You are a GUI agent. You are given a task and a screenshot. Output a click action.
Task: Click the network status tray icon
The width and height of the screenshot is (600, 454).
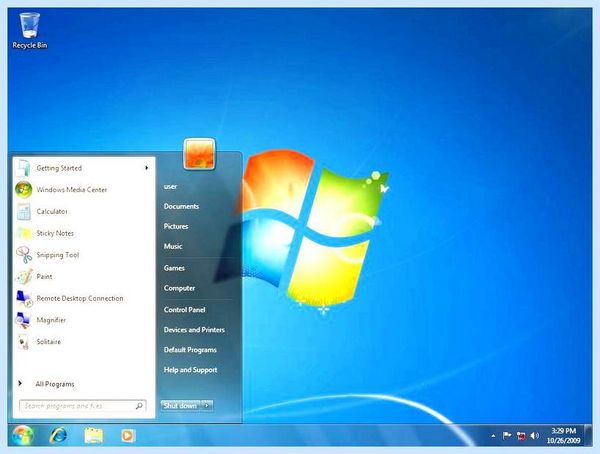(x=521, y=436)
